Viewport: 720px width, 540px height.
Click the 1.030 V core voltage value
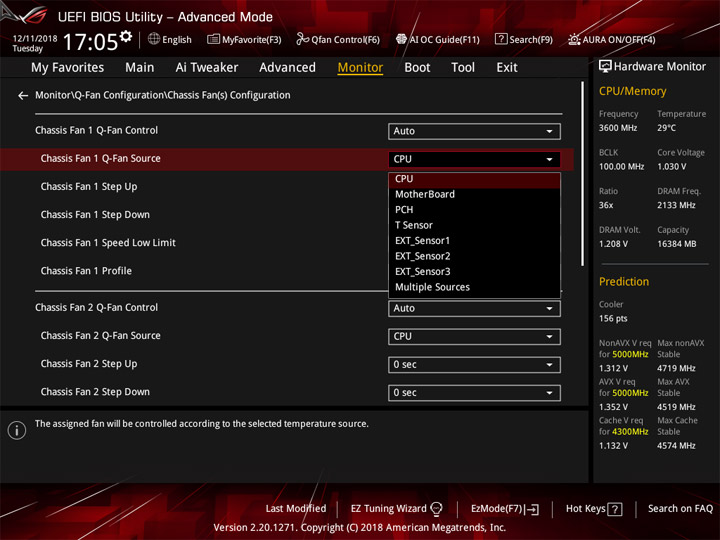coord(671,167)
